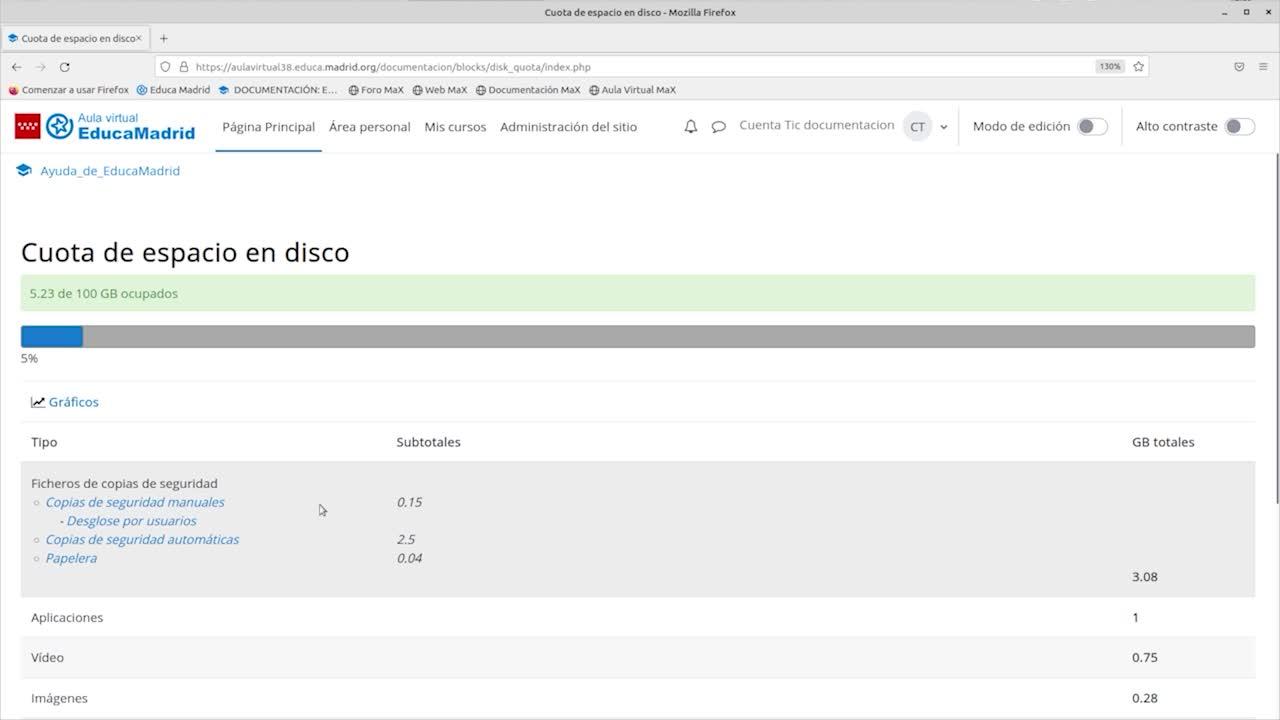Click the 0.28 GB value for Imágenes
1280x720 pixels.
coord(1145,698)
